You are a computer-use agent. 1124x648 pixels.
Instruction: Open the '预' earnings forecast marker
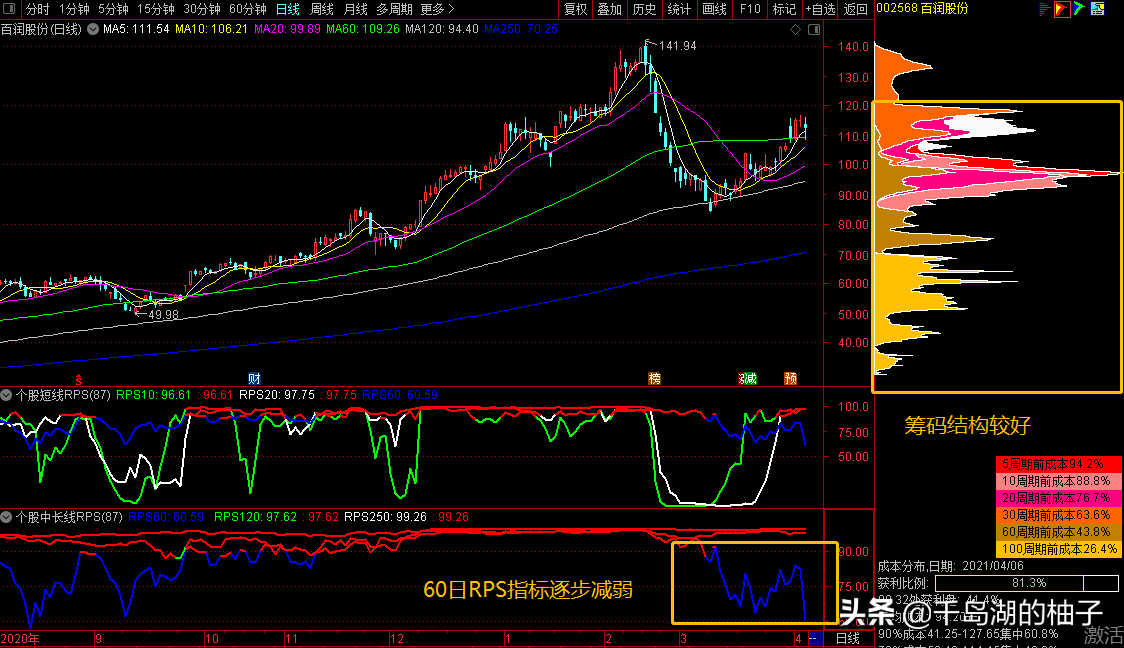point(791,378)
